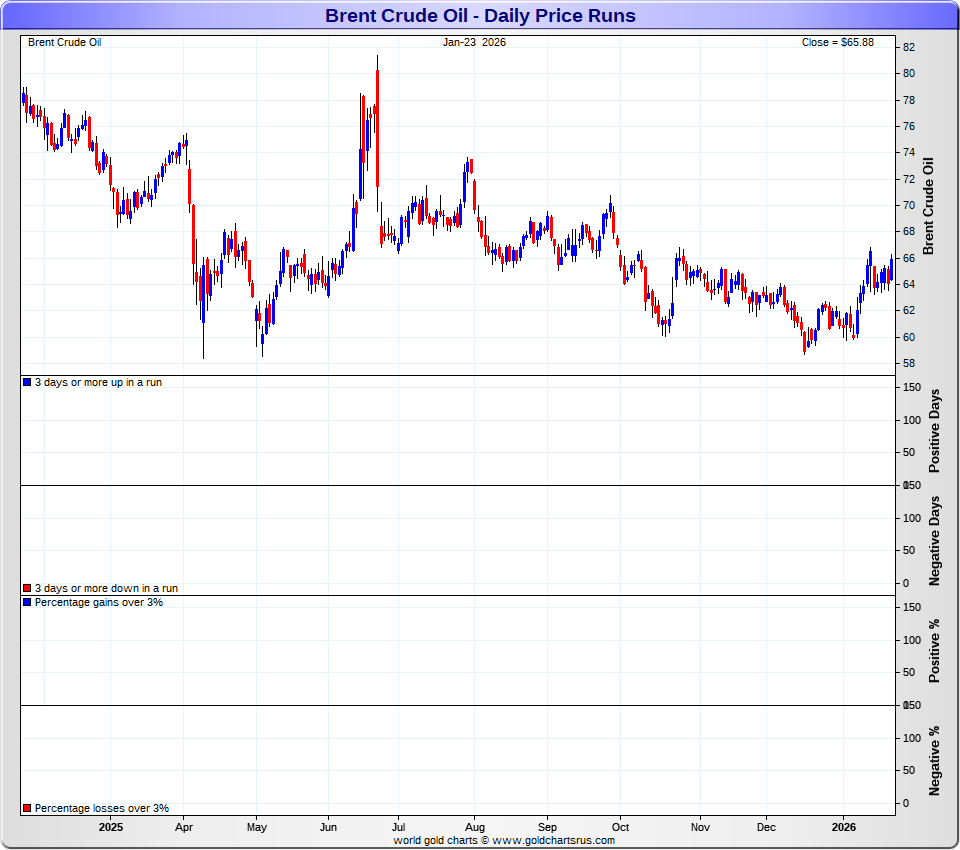960x850 pixels.
Task: Click the blue swatch beside '3 days or more up in a run'
Action: [x=27, y=382]
